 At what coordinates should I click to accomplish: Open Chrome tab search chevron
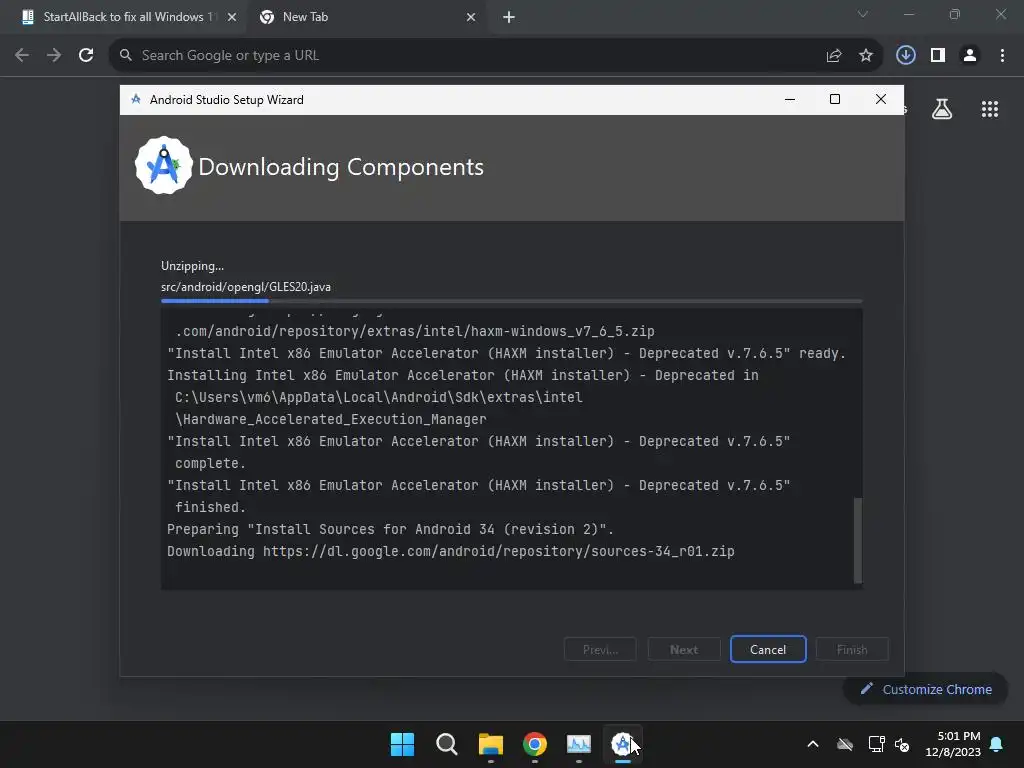[863, 14]
